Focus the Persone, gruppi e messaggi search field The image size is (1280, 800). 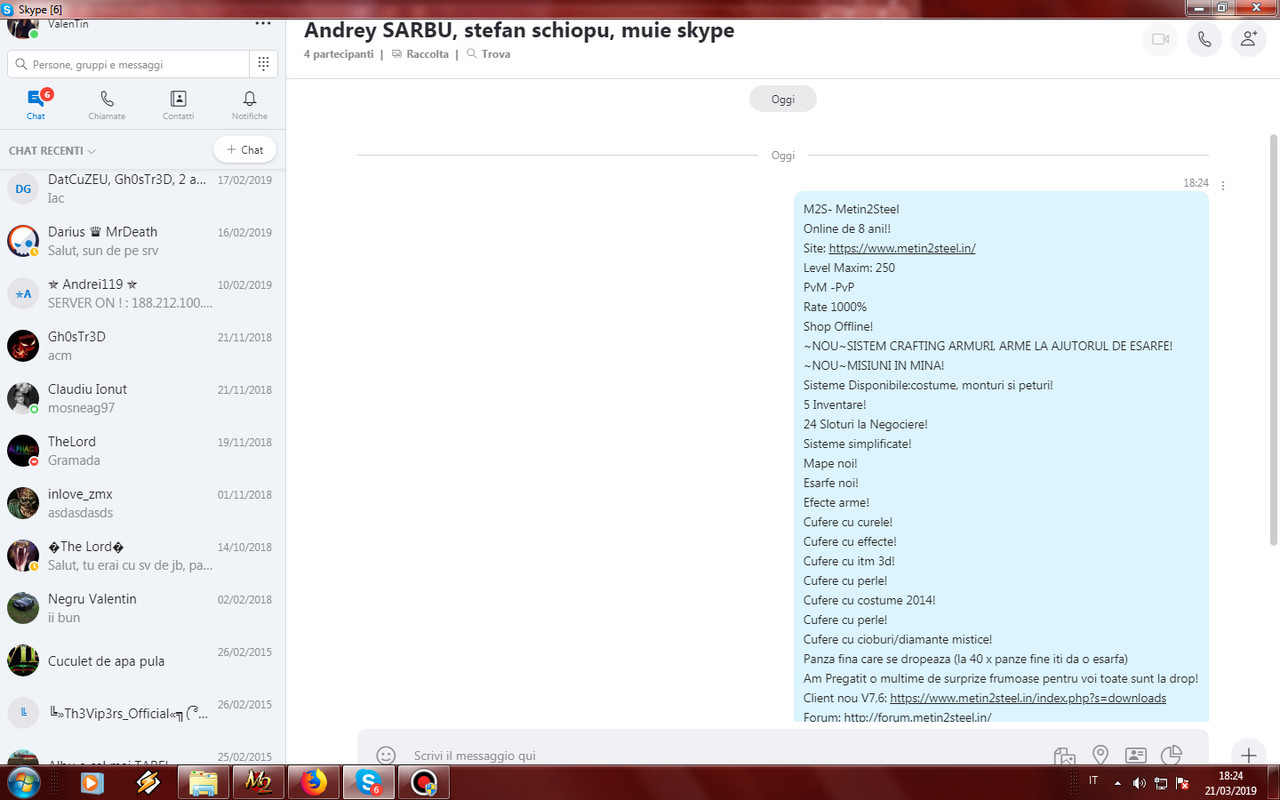128,64
